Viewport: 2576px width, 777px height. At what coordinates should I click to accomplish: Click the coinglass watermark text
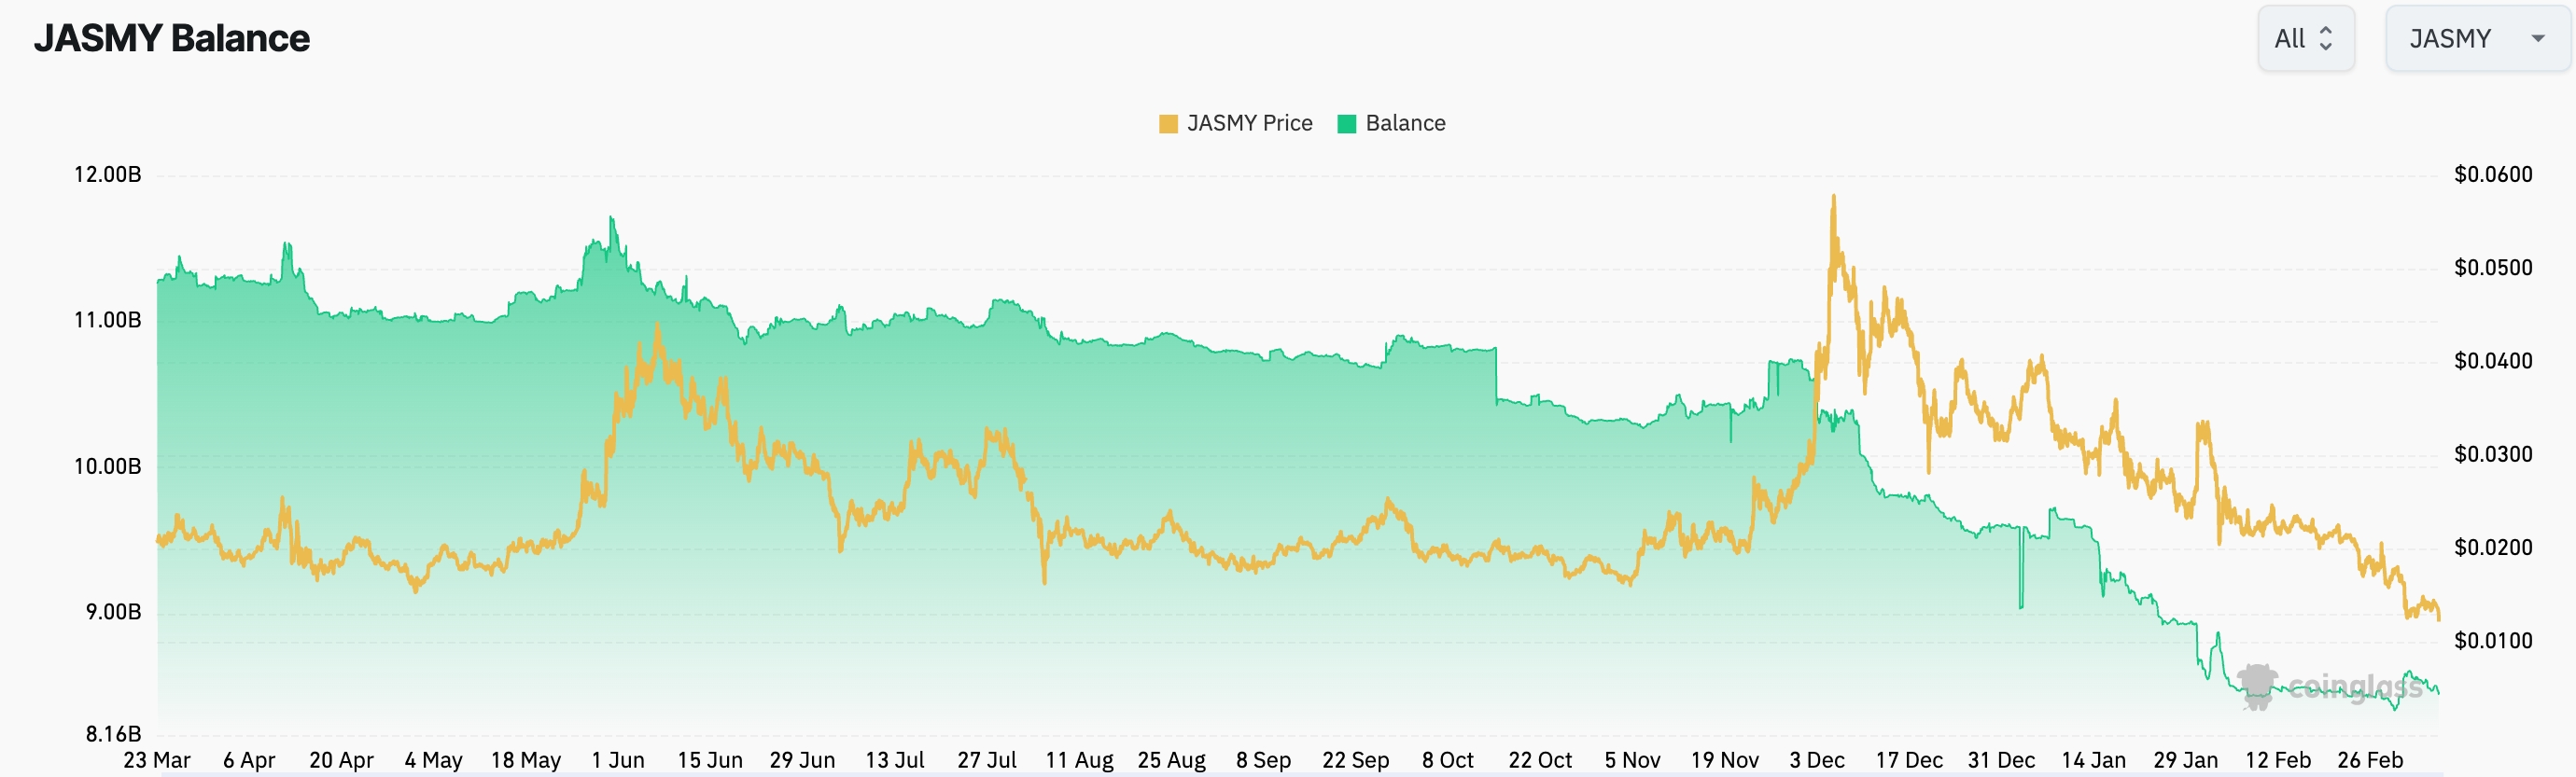(2354, 687)
